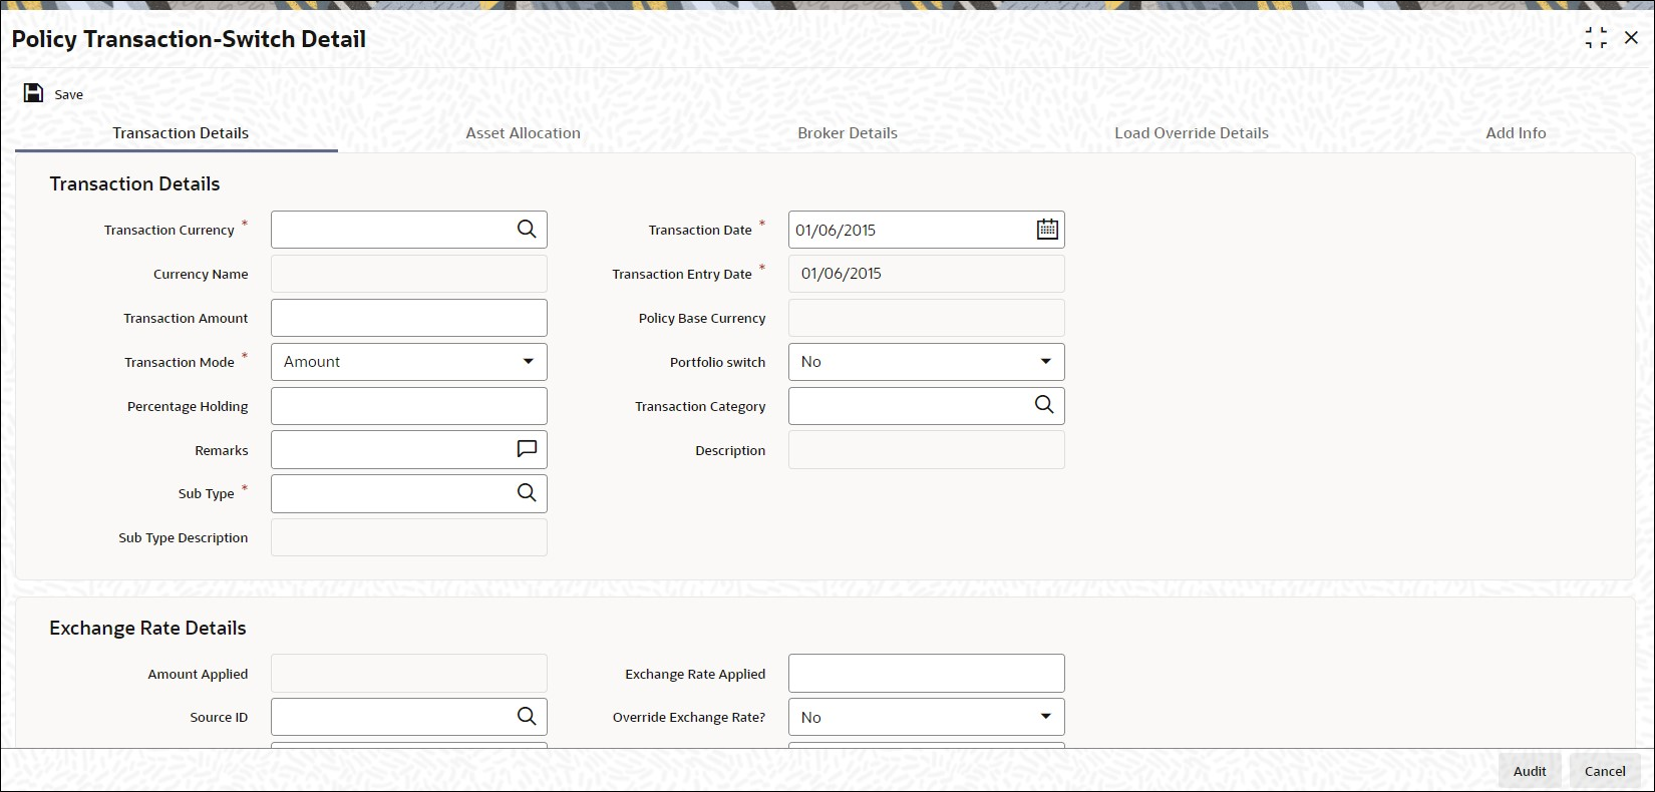The height and width of the screenshot is (792, 1655).
Task: Click the collapse window icon
Action: (x=1596, y=38)
